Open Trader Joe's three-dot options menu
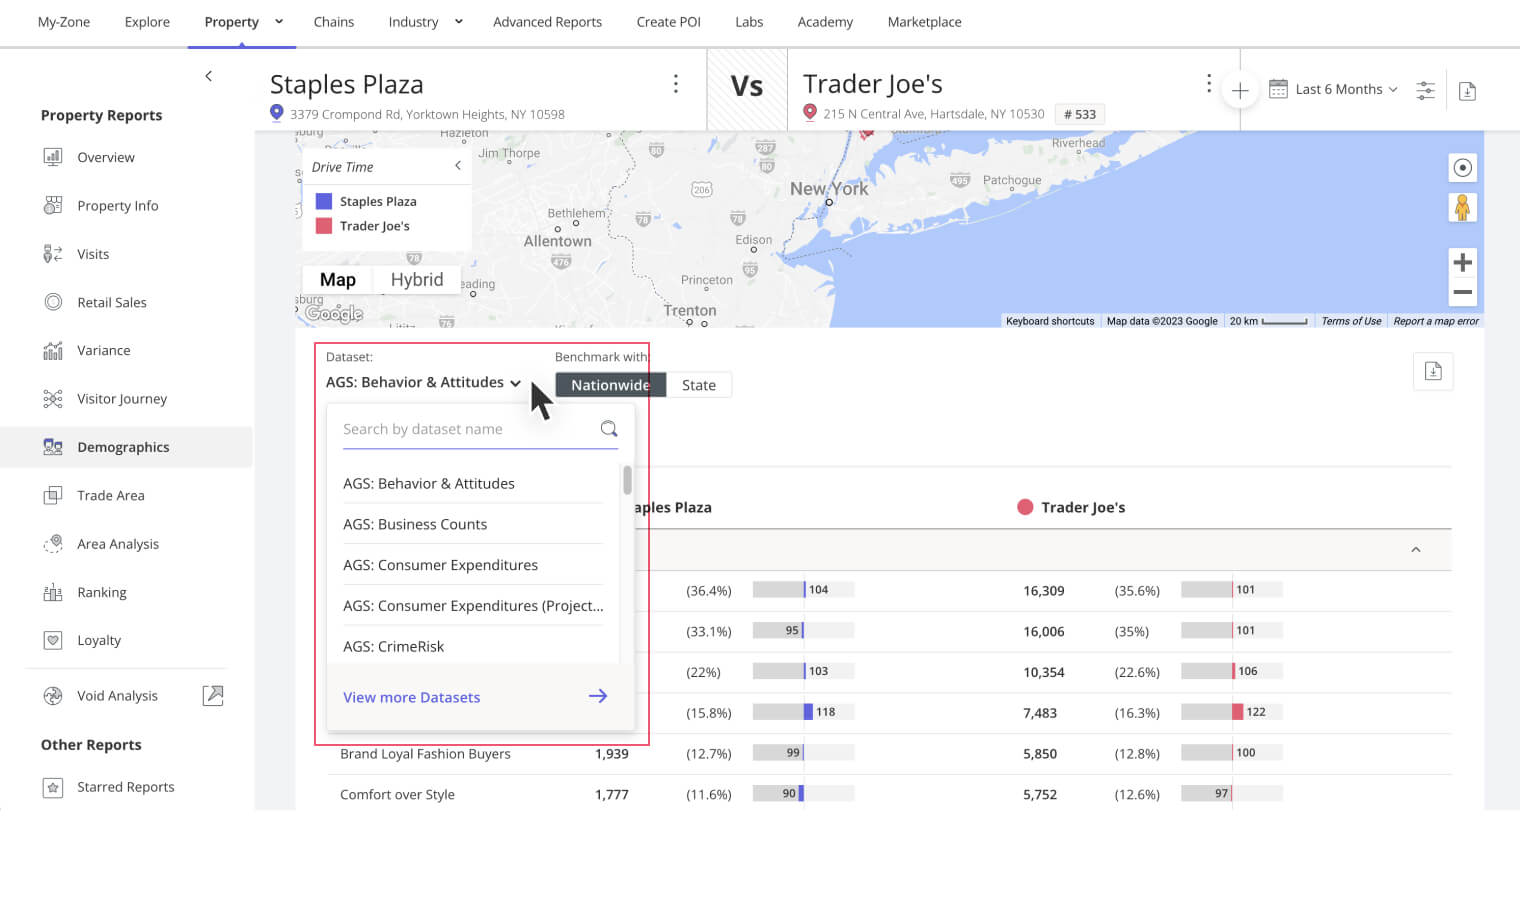 pos(1208,83)
